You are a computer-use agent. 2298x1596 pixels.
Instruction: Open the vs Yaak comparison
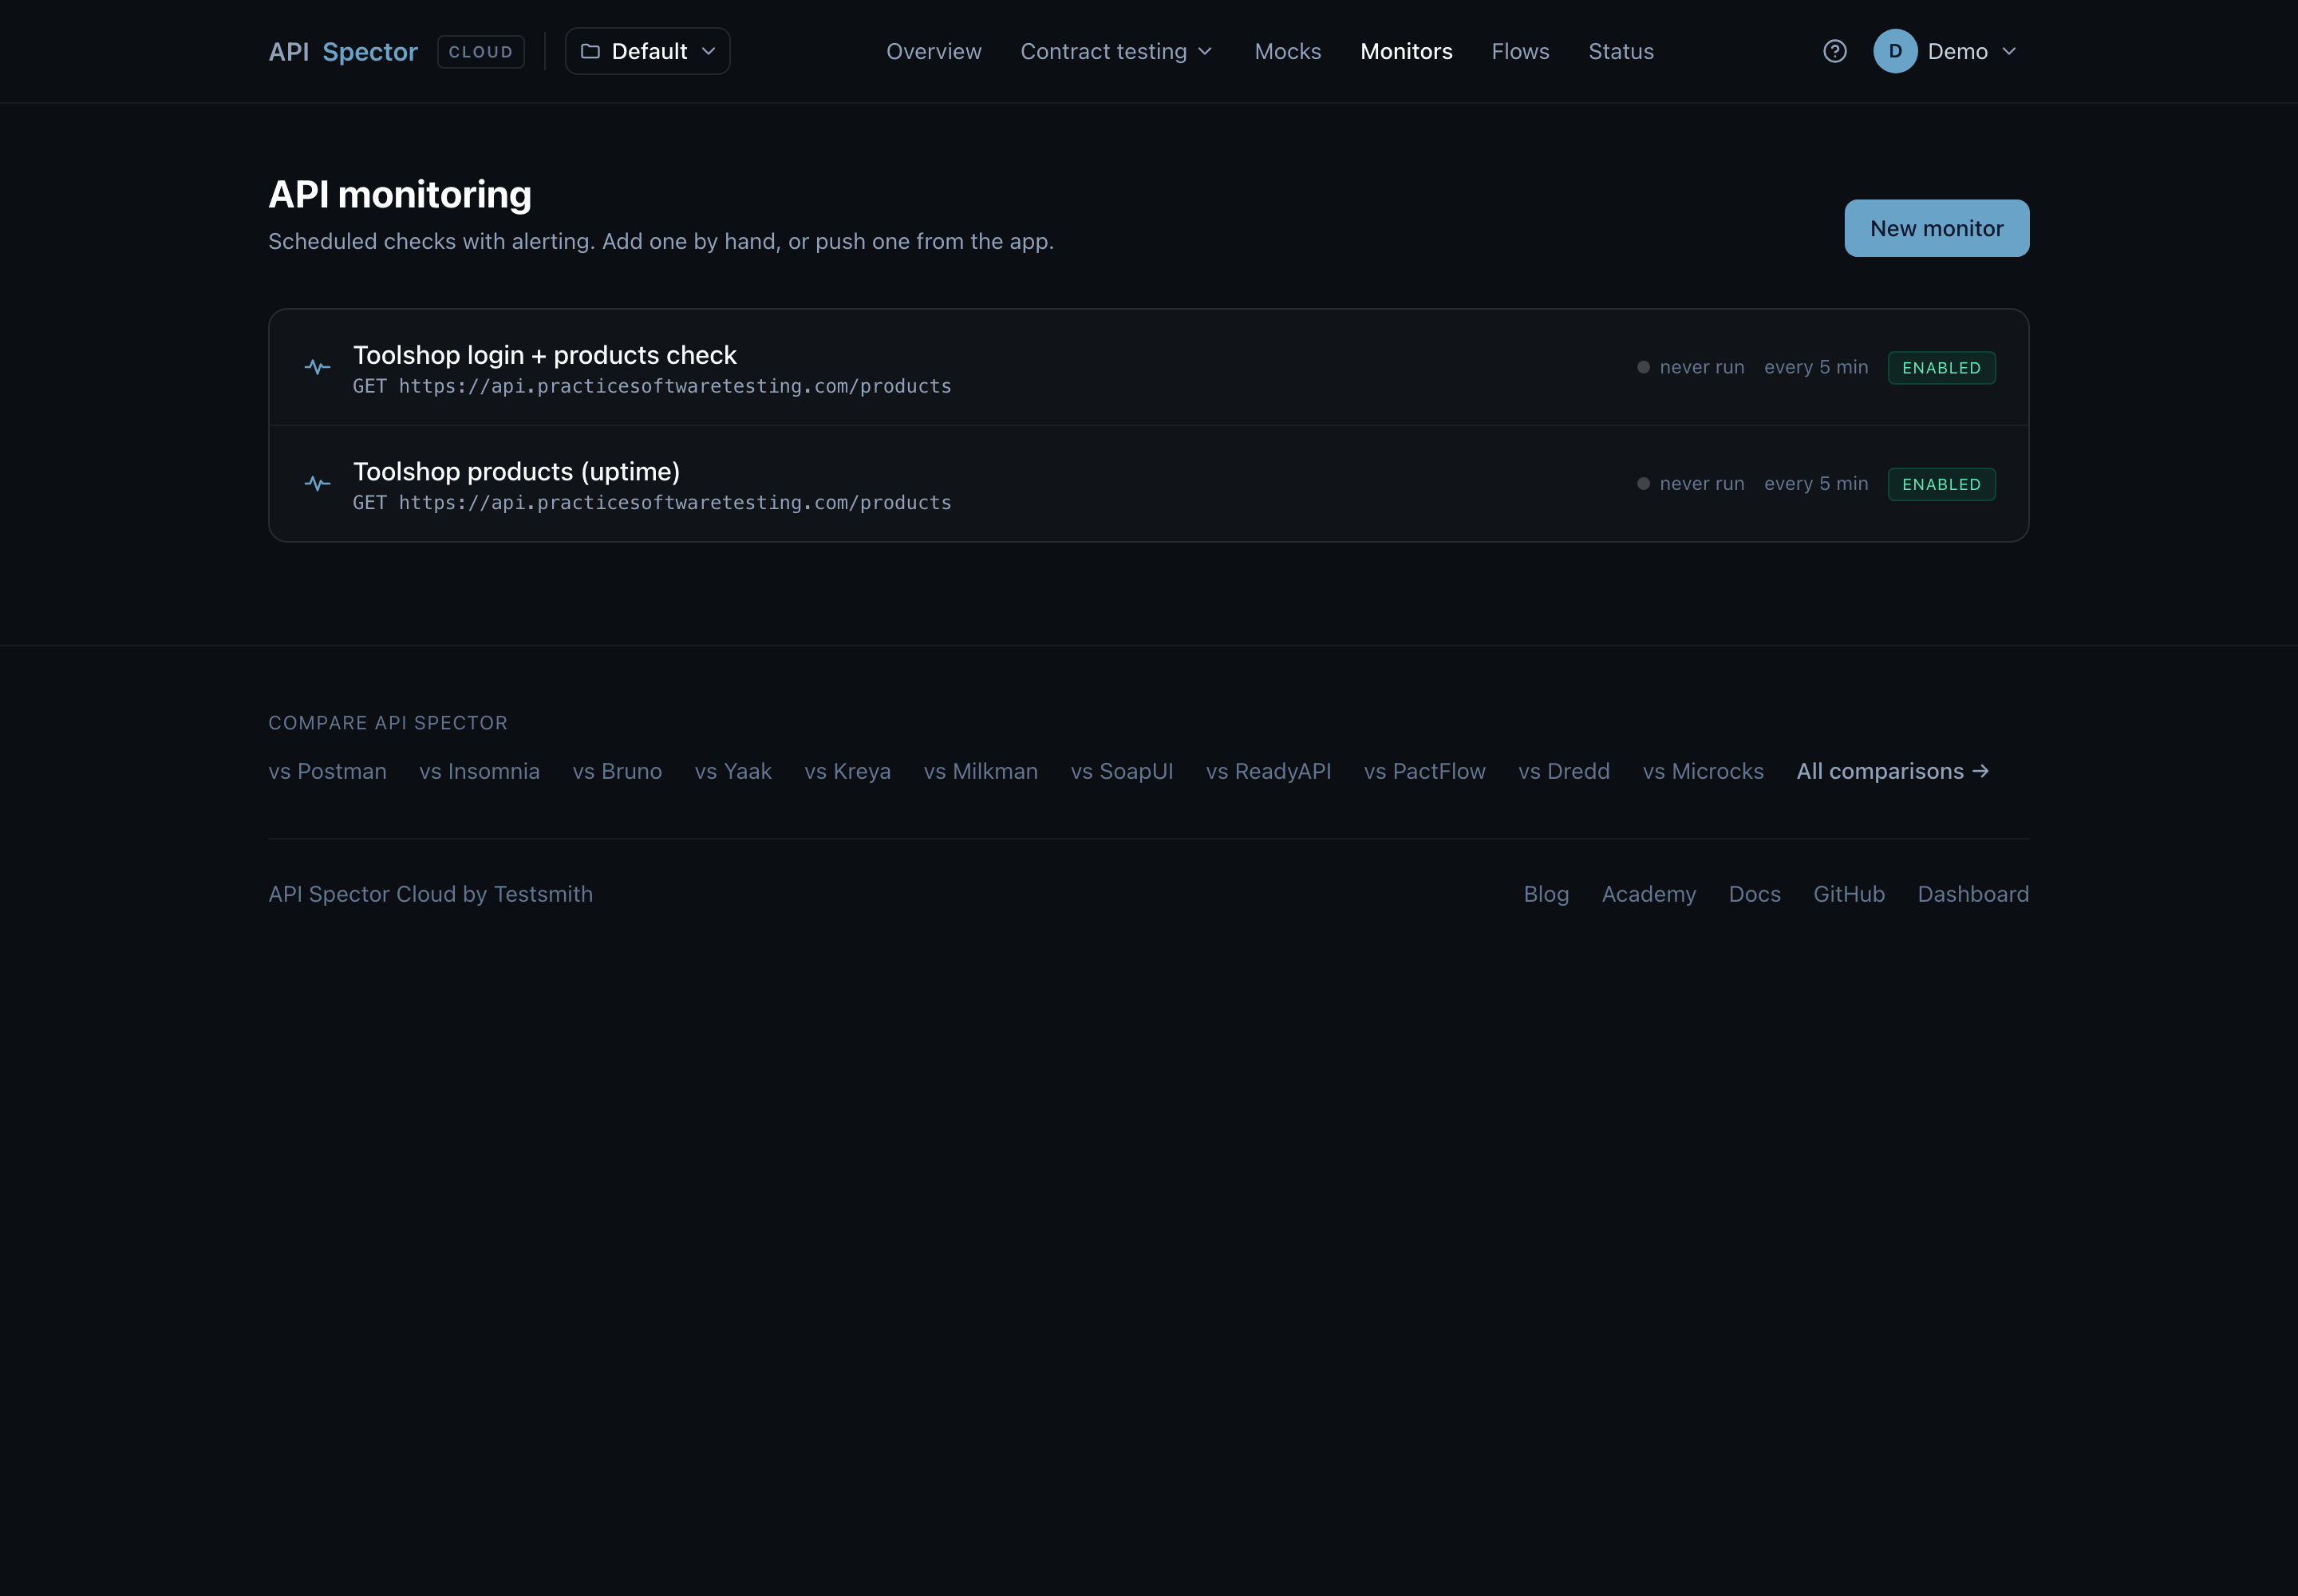click(733, 771)
